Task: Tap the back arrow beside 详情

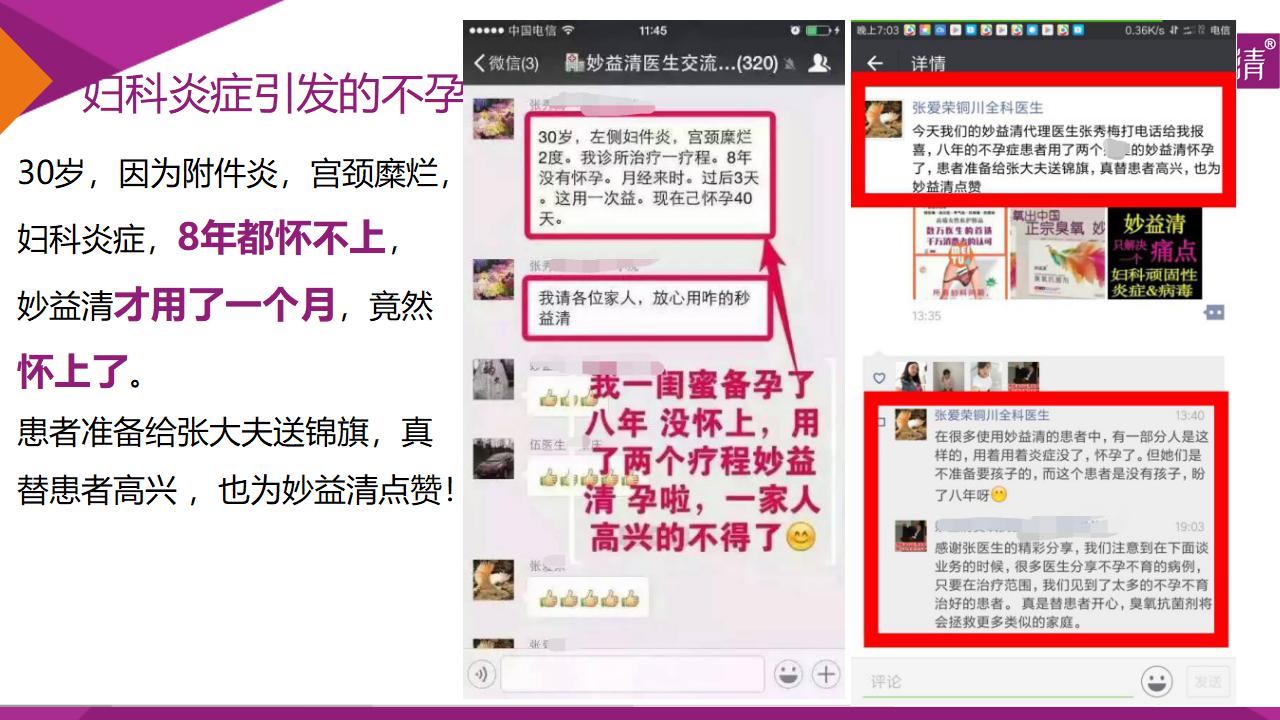Action: click(875, 64)
